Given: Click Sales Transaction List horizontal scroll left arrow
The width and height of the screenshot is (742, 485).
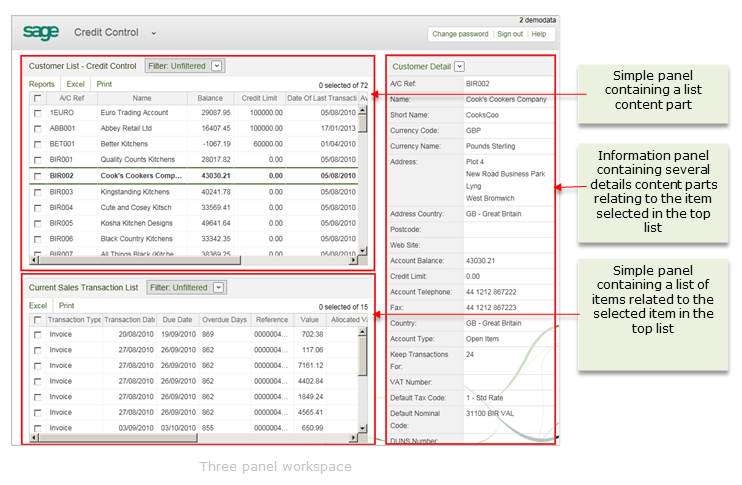Looking at the screenshot, I should (x=34, y=438).
